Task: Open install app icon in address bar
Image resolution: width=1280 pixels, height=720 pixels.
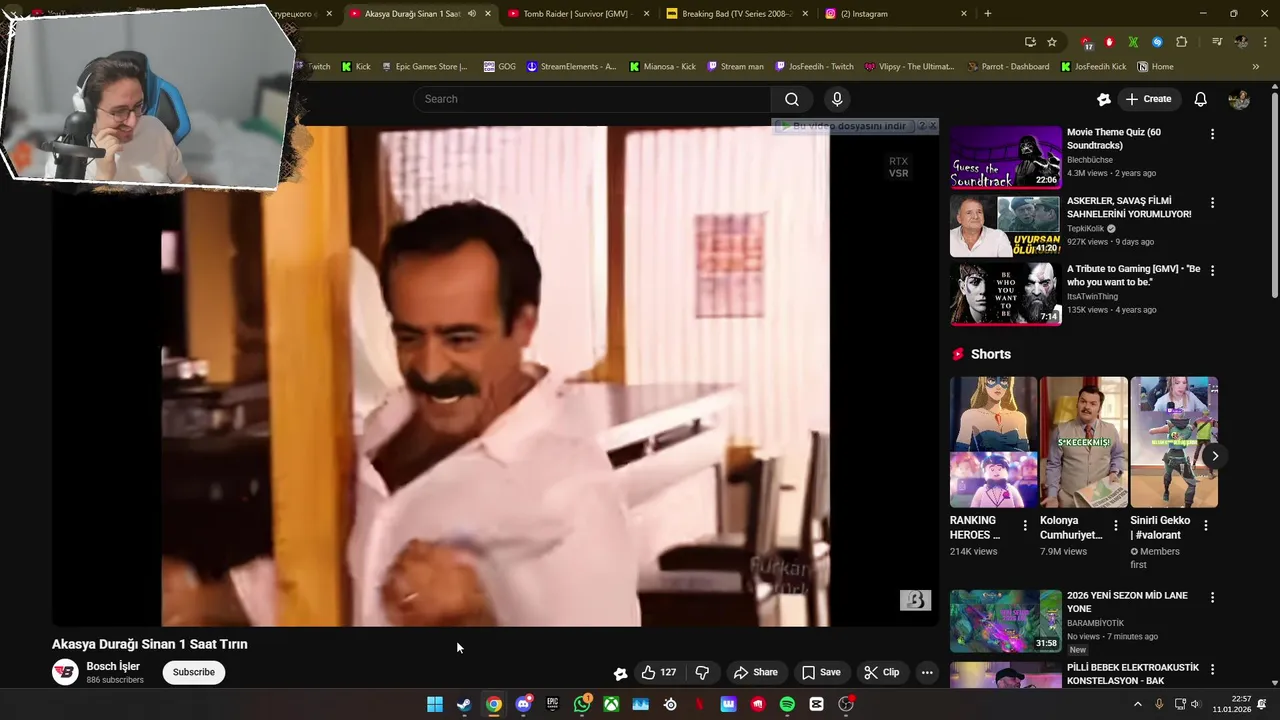Action: [1030, 42]
